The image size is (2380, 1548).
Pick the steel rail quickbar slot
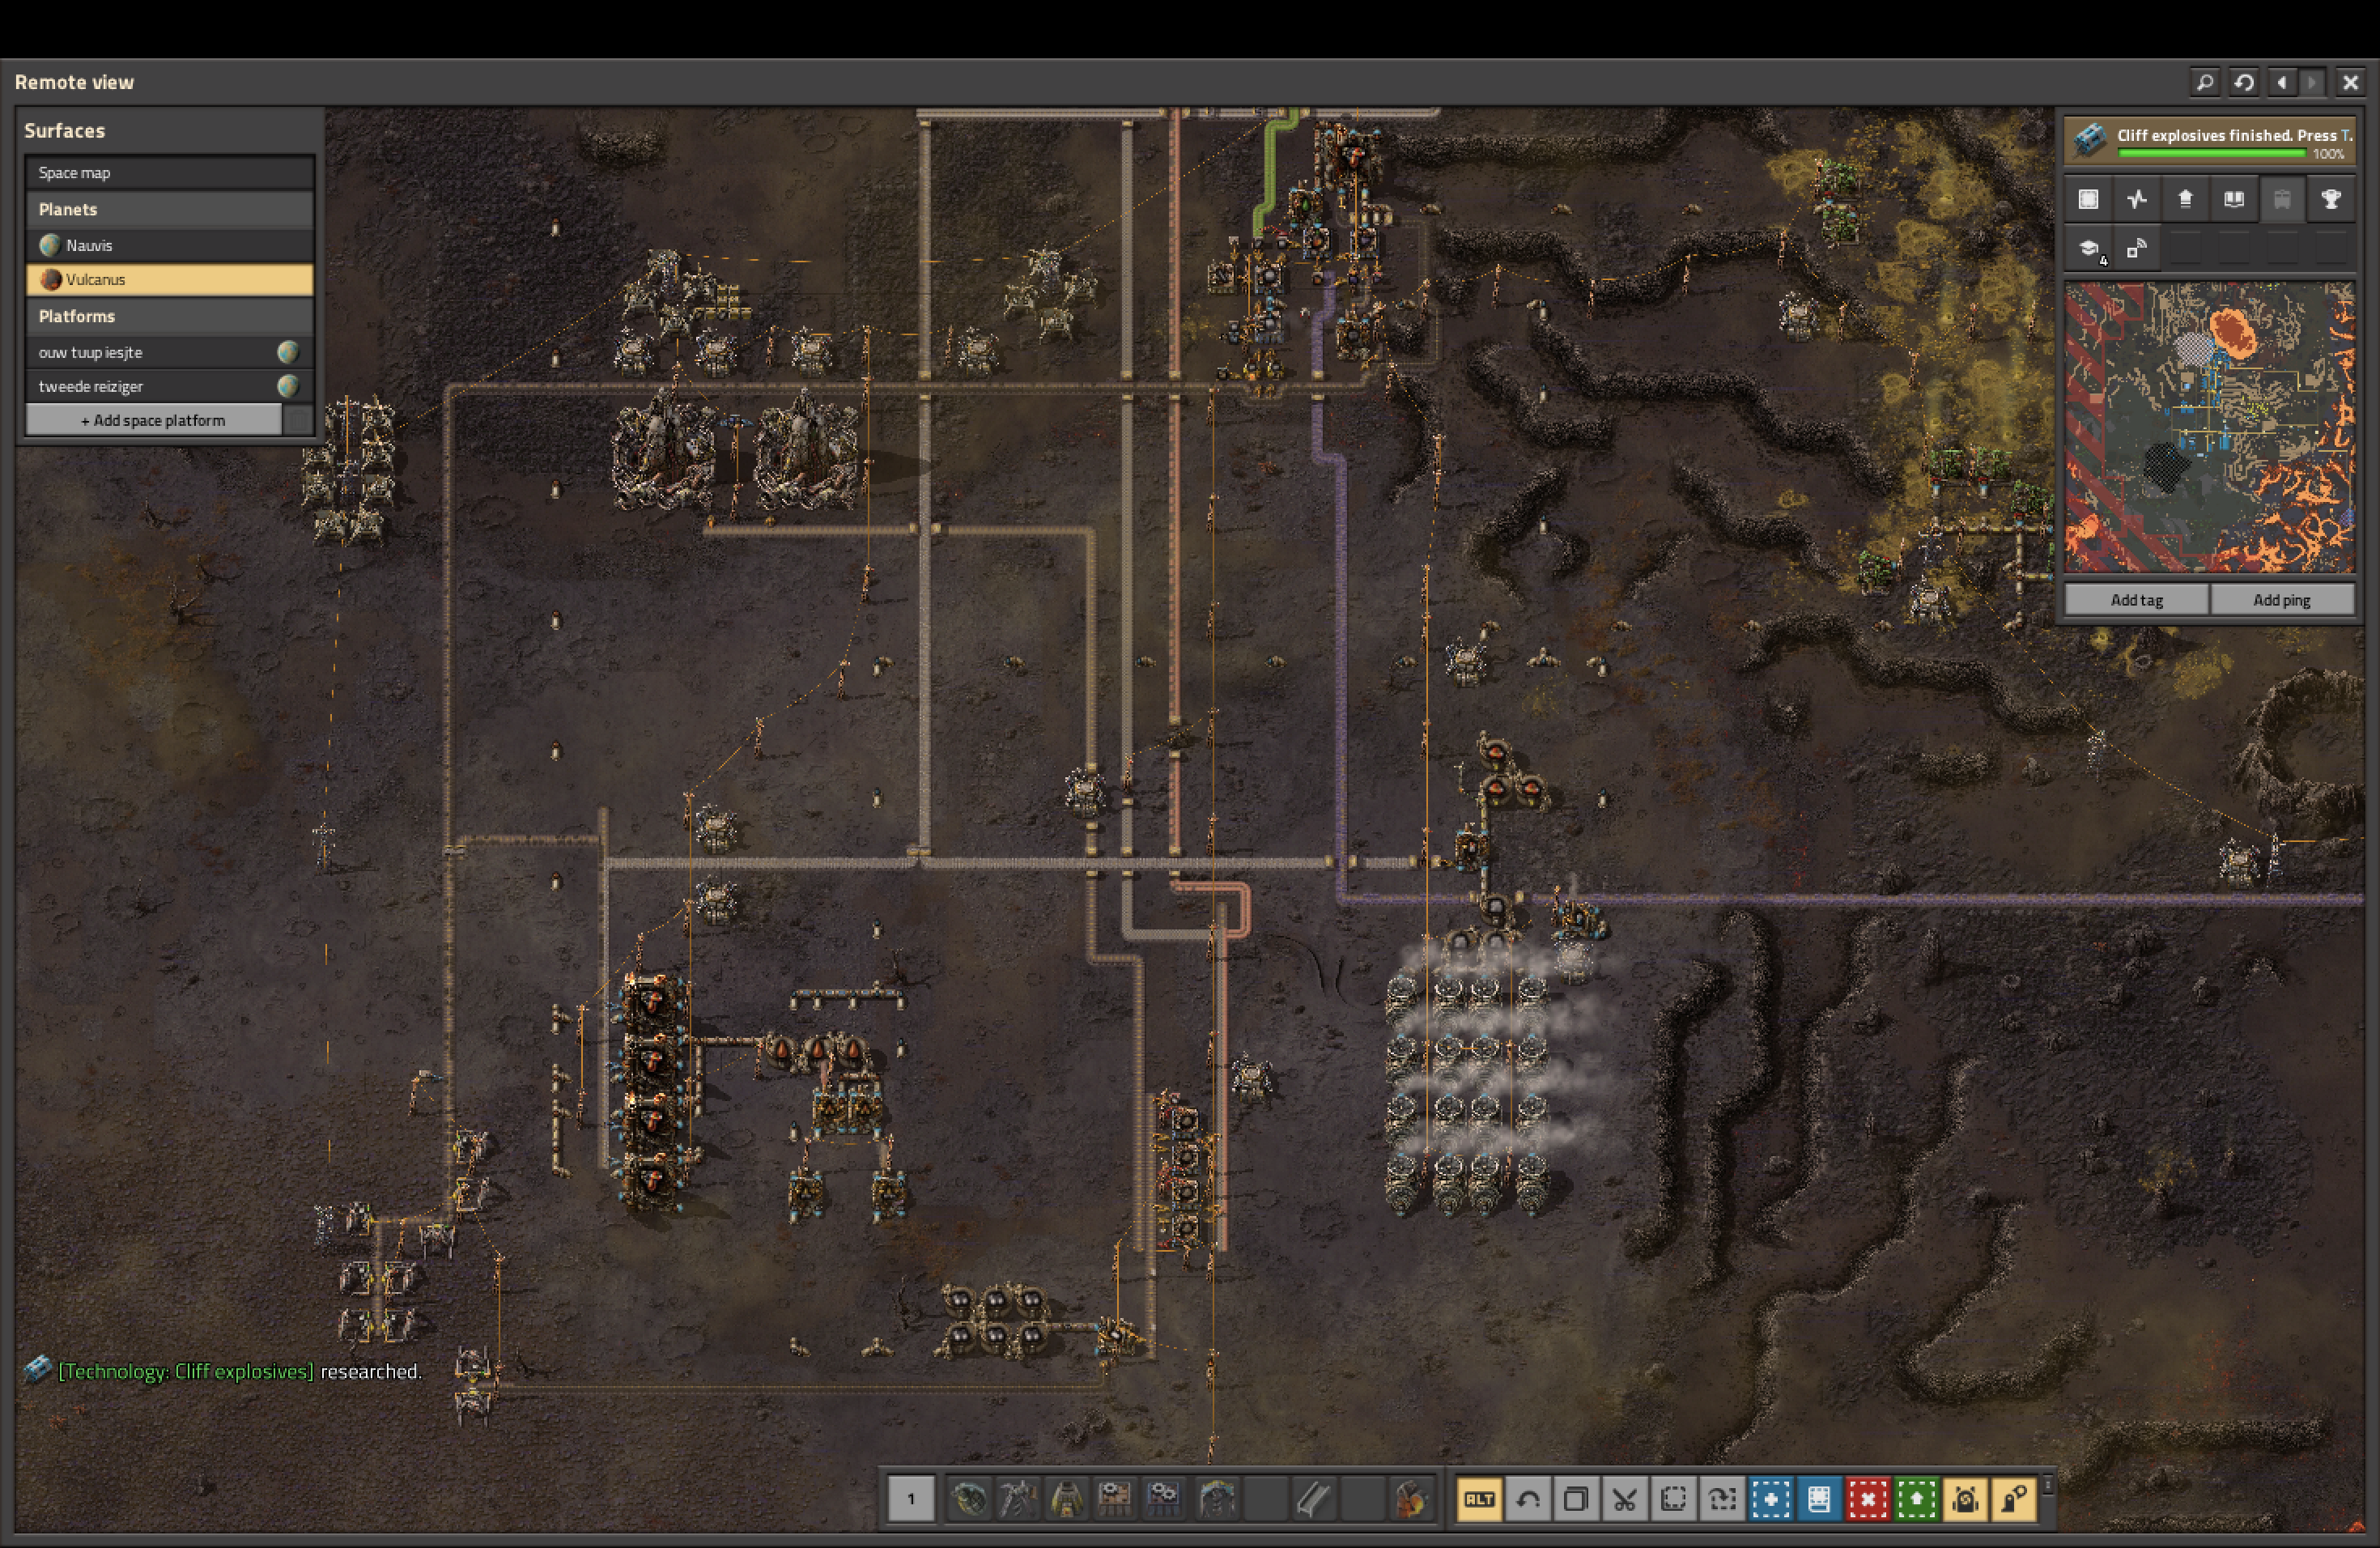click(x=1313, y=1498)
